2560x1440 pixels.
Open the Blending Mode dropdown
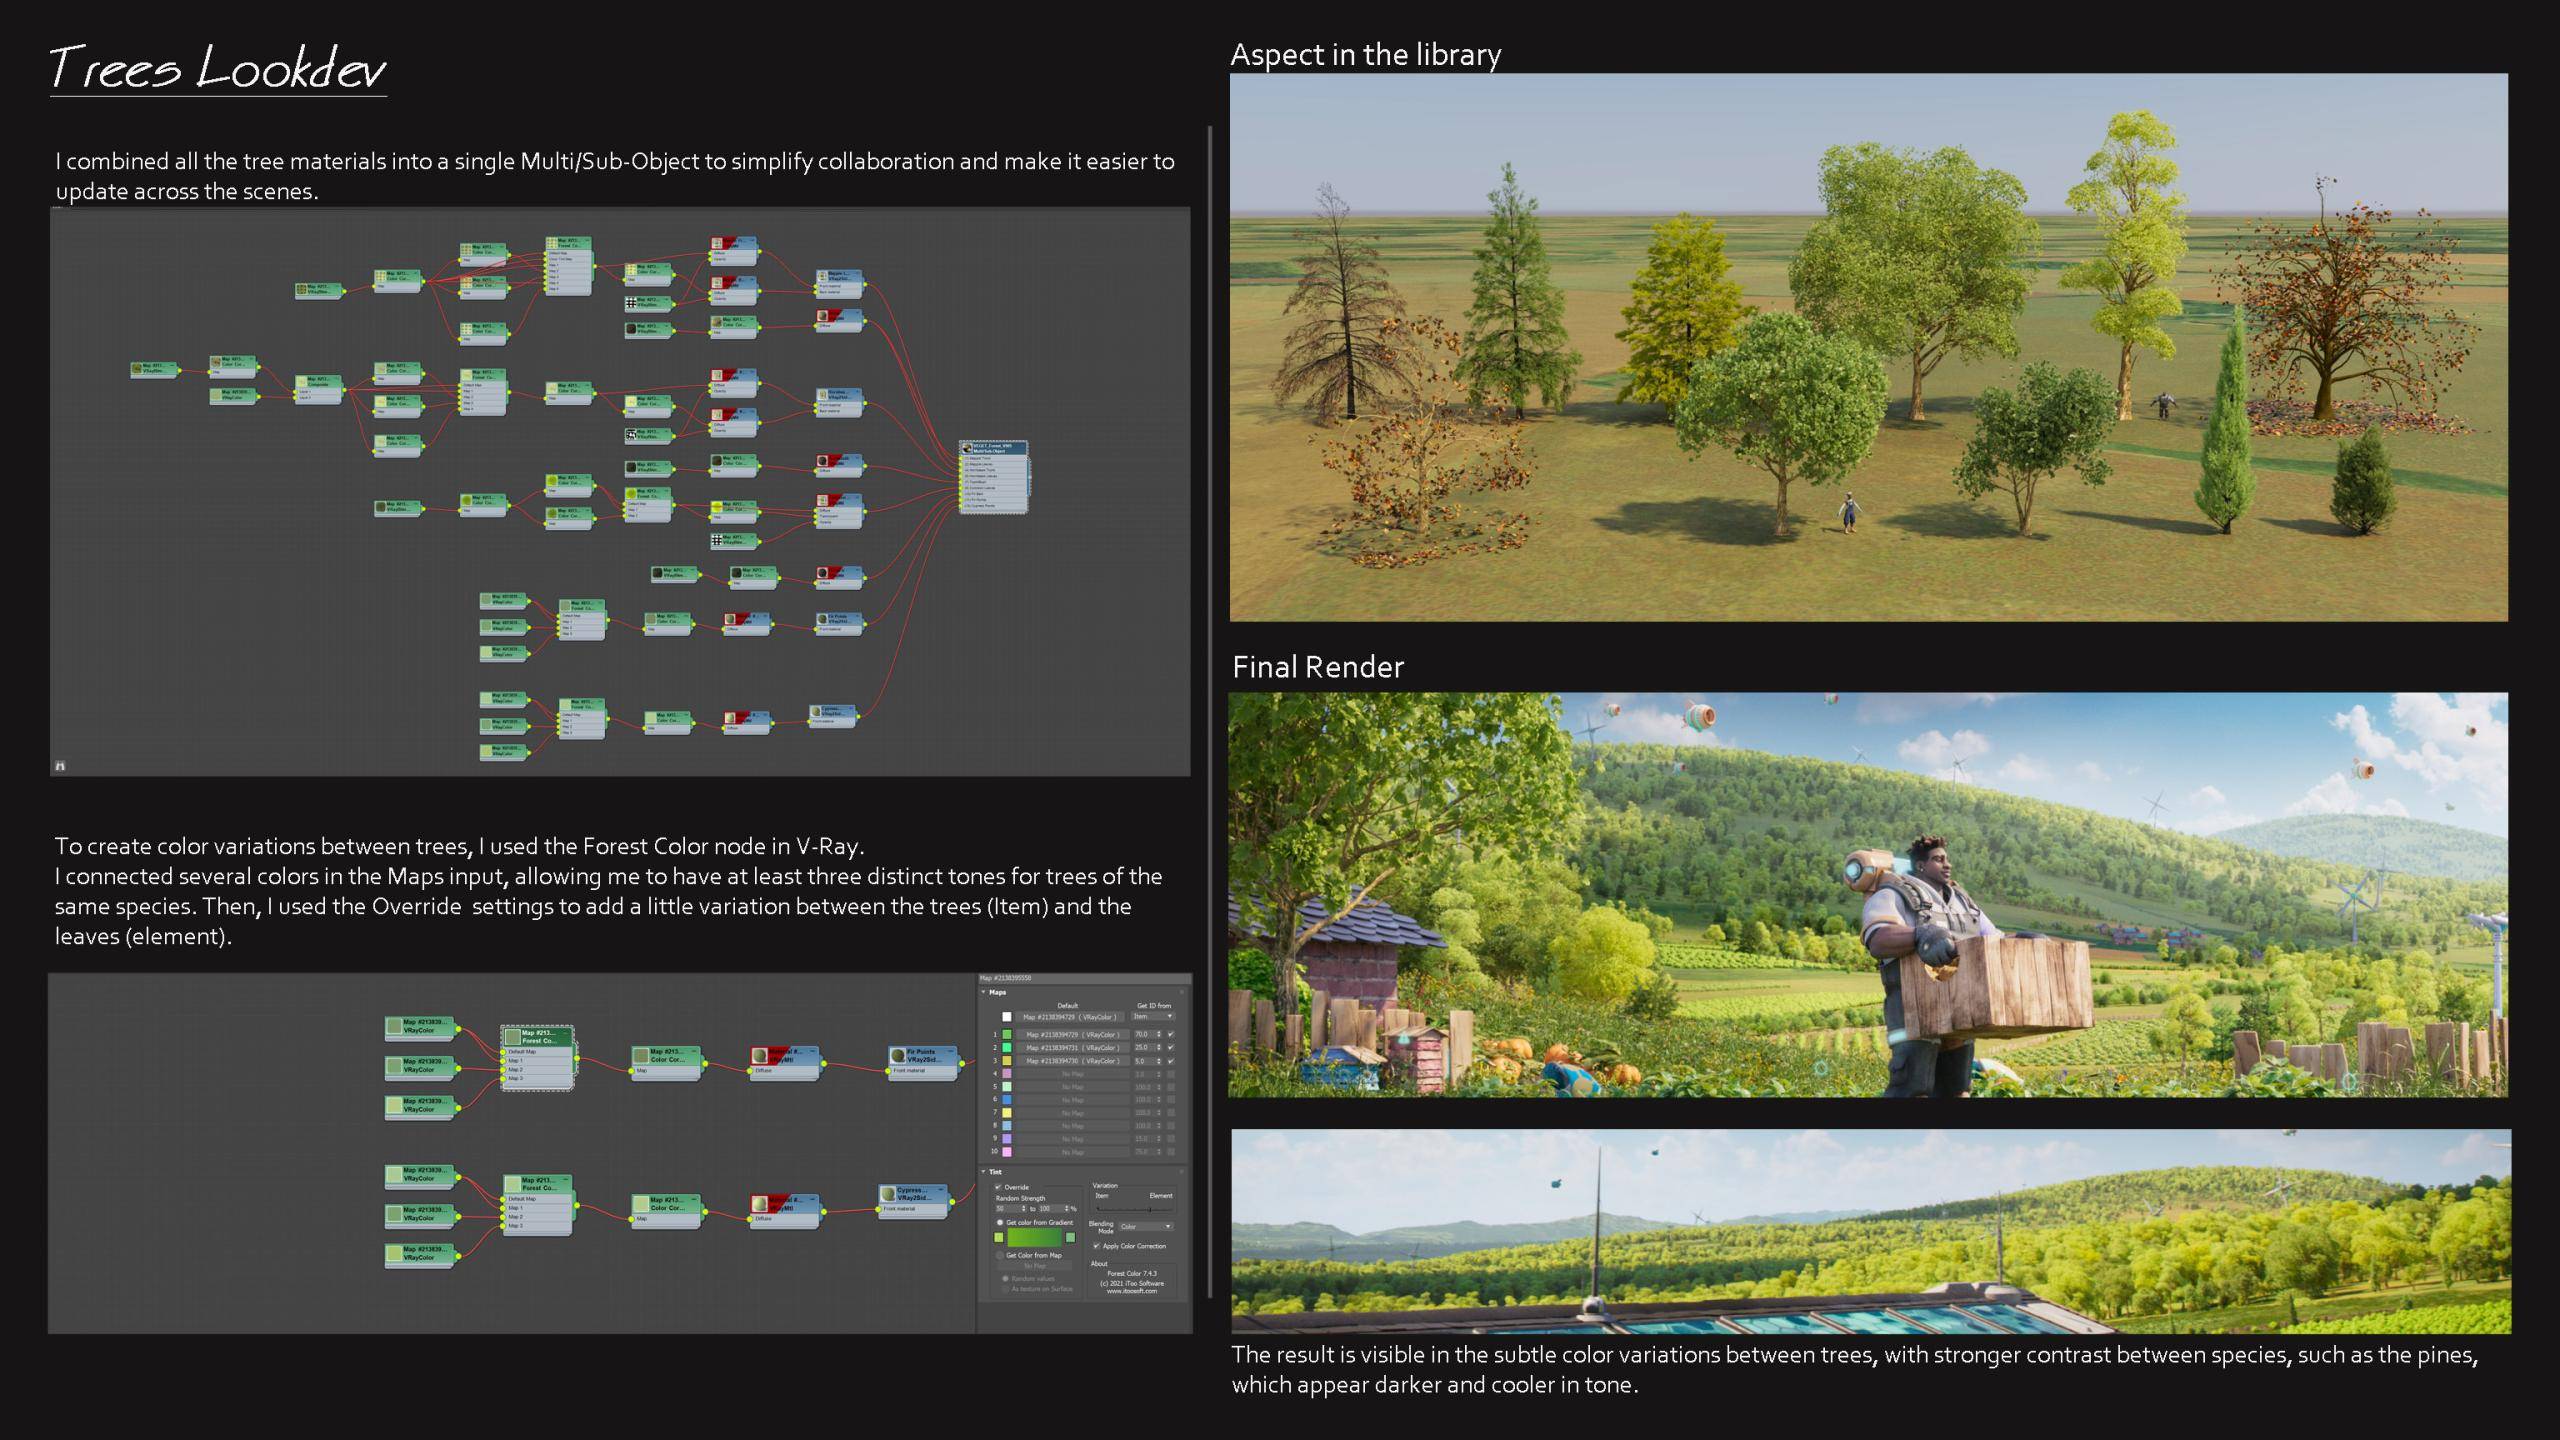pyautogui.click(x=1146, y=1226)
